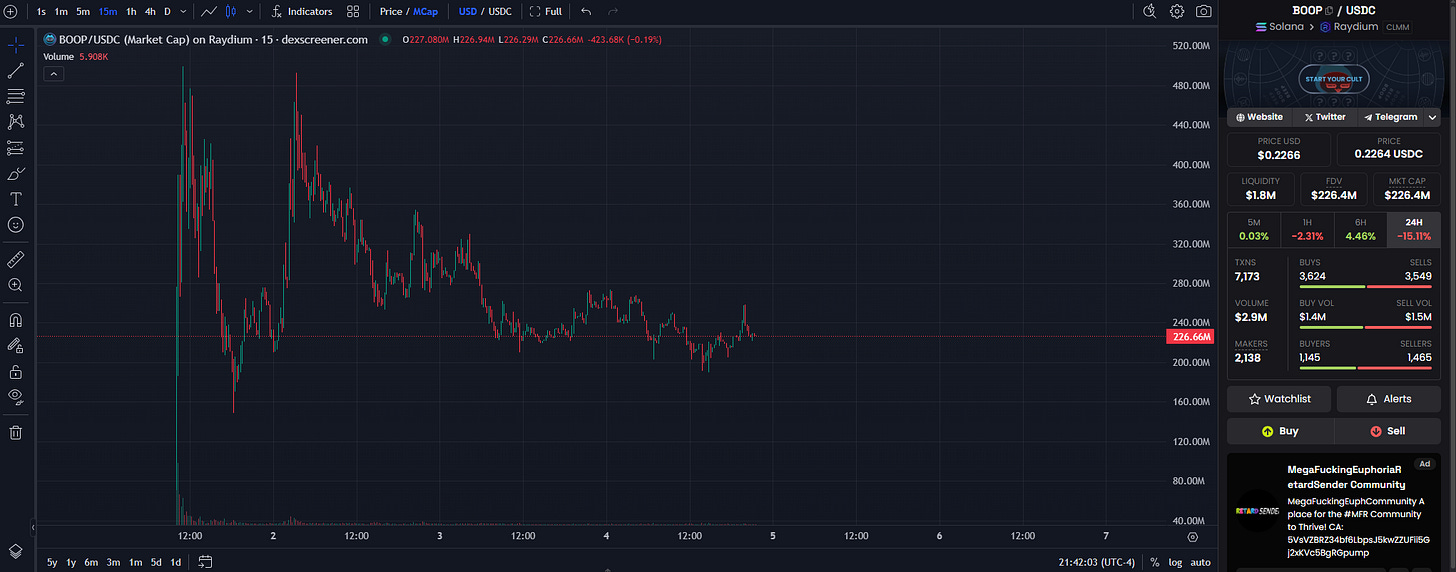The image size is (1456, 572).
Task: Select the trend line drawing tool
Action: pos(15,71)
